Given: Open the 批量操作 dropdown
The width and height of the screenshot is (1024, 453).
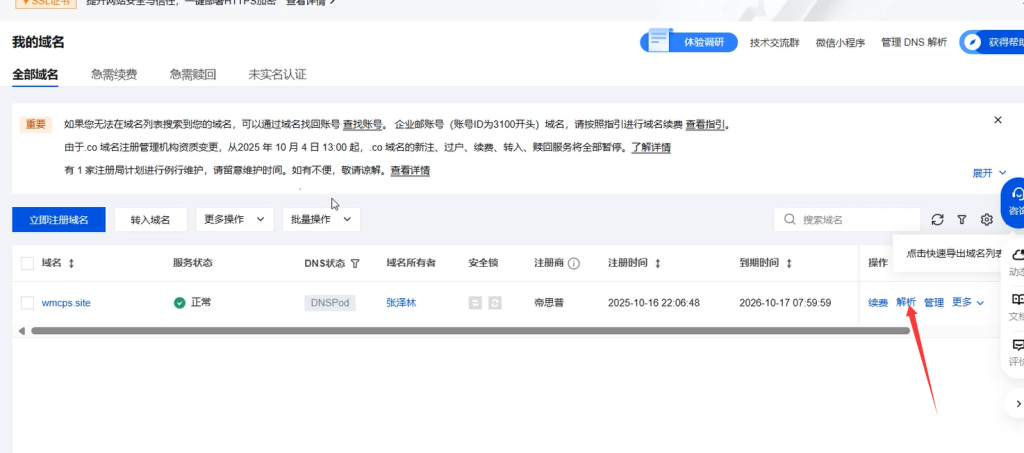Looking at the screenshot, I should tap(320, 220).
